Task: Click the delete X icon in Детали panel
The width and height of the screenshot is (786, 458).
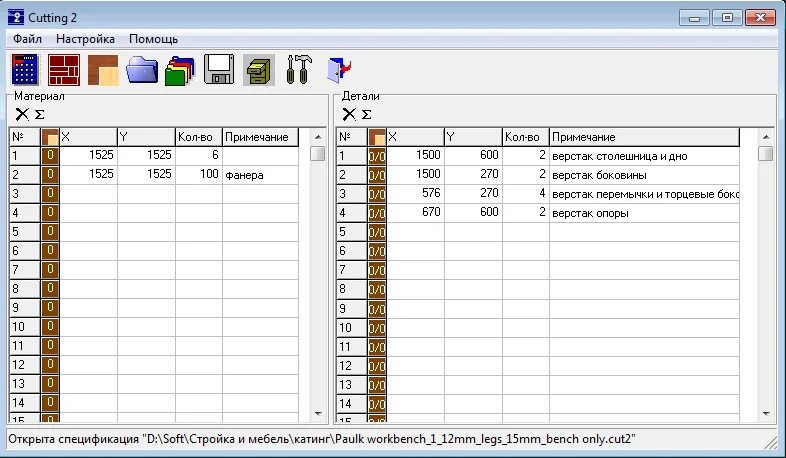Action: coord(349,114)
